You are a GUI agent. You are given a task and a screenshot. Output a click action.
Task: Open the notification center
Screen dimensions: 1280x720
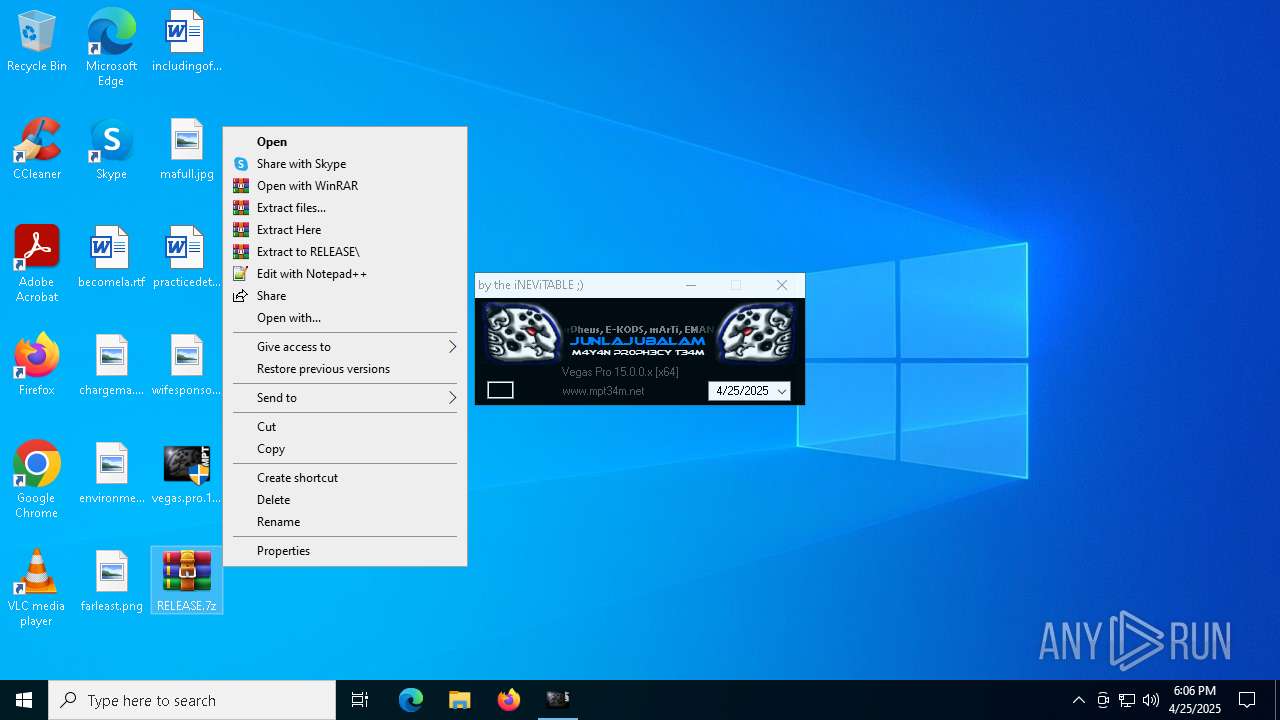[1247, 700]
